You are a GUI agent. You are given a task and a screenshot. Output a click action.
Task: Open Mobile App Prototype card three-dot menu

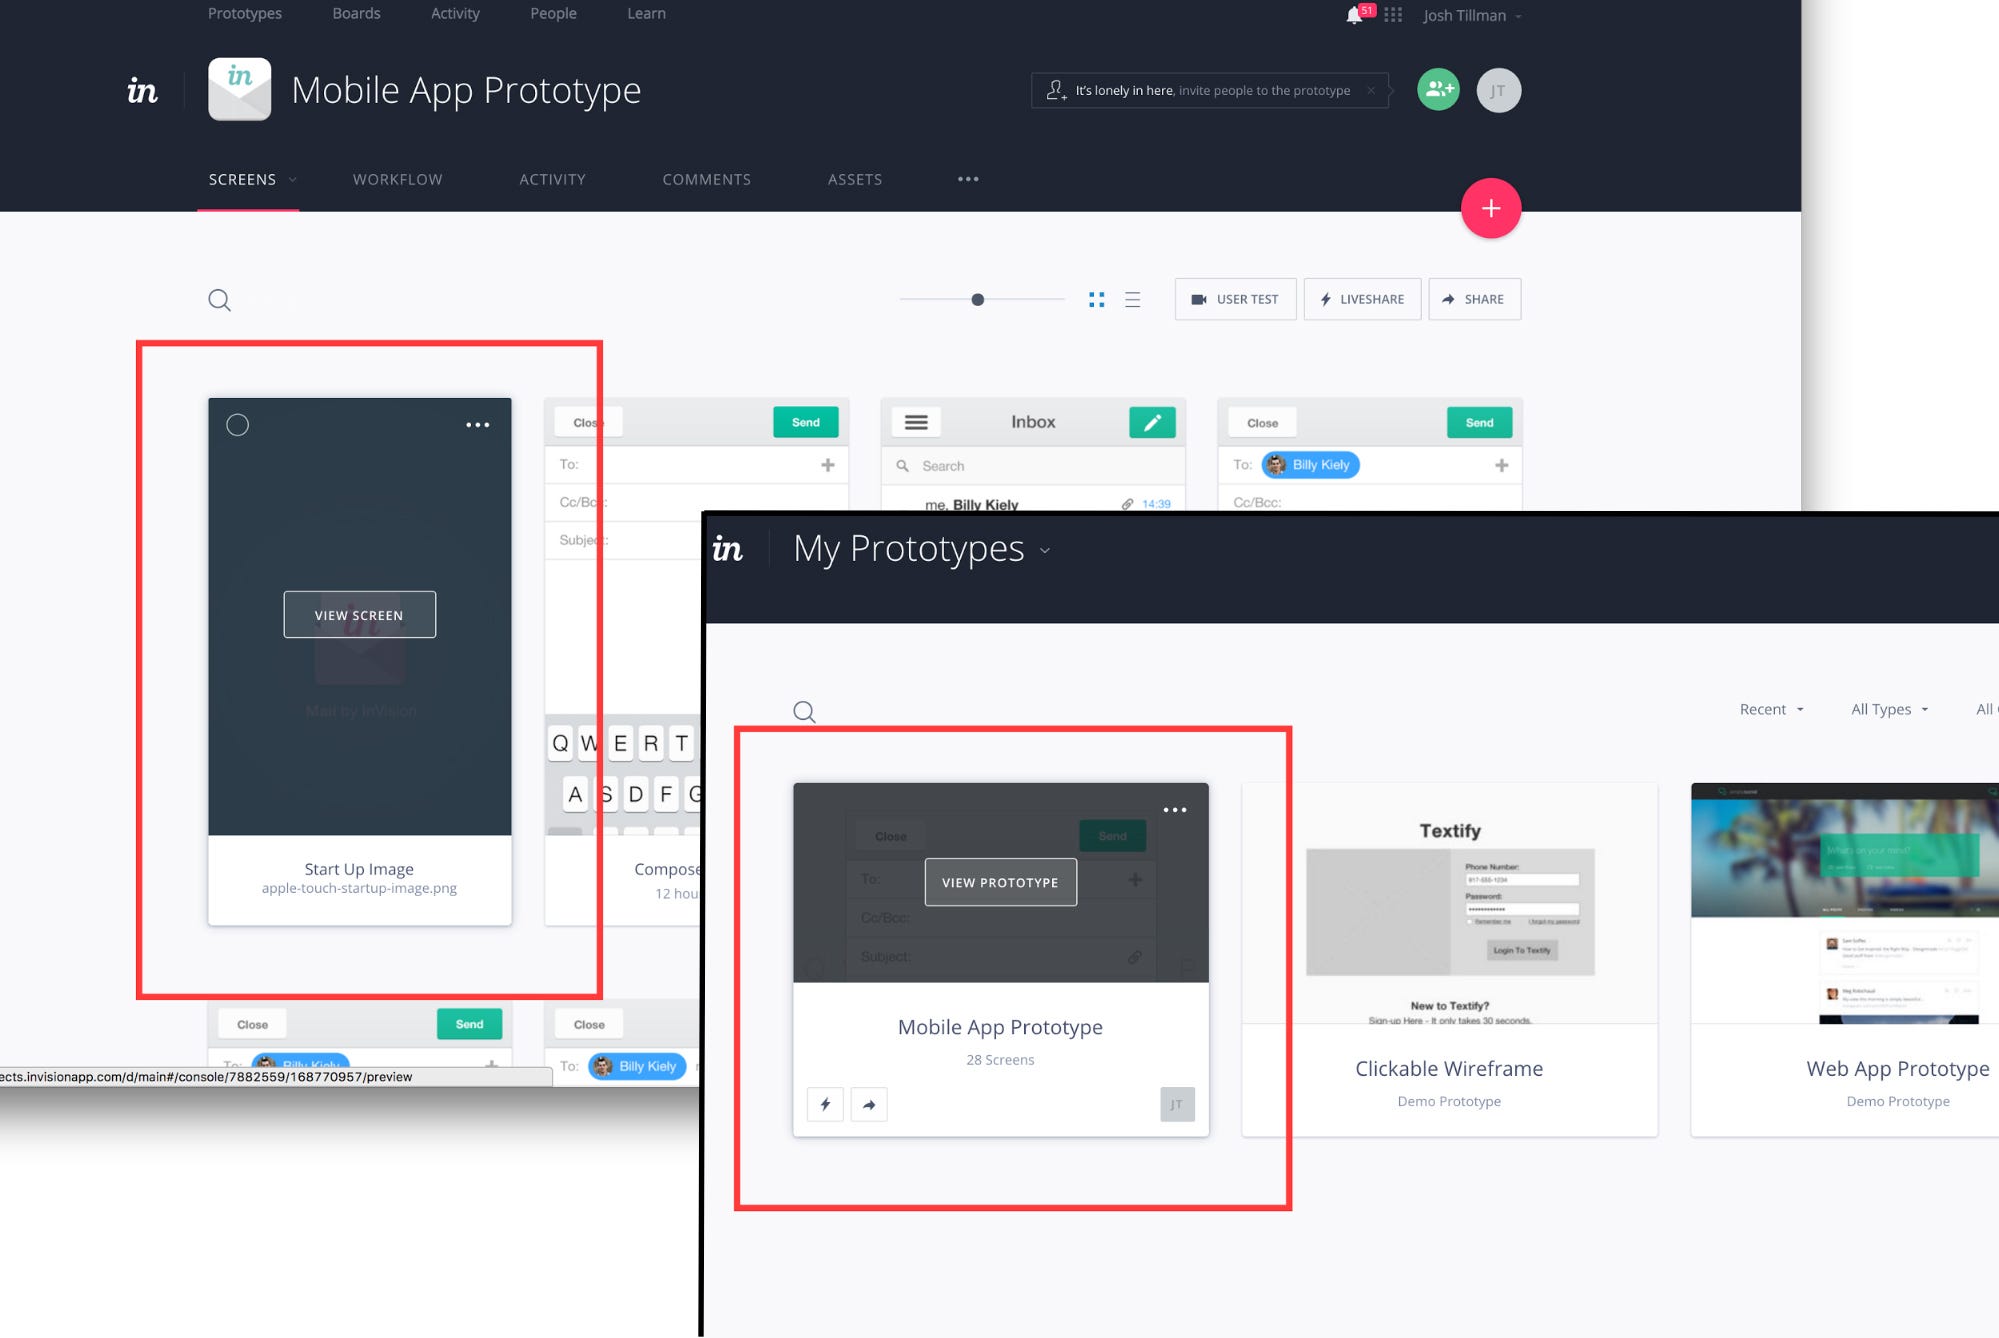(x=1175, y=810)
